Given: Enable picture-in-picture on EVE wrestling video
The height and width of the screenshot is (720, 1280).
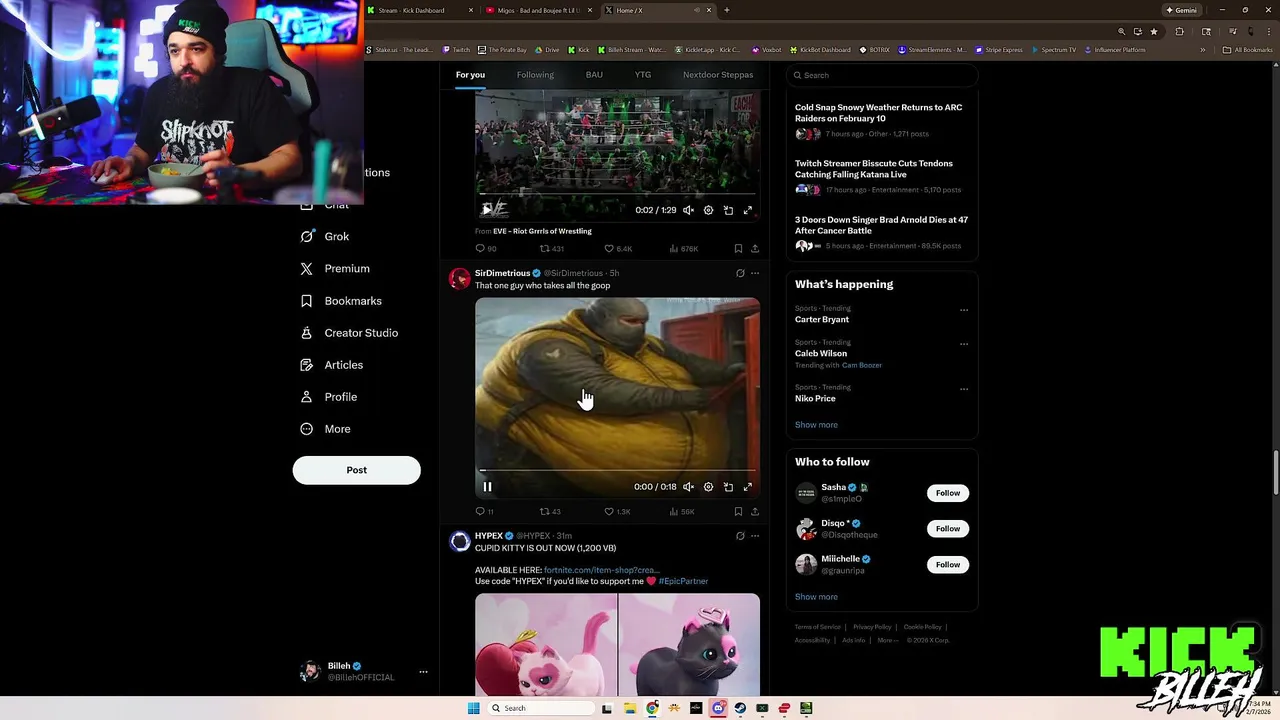Looking at the screenshot, I should pos(728,210).
